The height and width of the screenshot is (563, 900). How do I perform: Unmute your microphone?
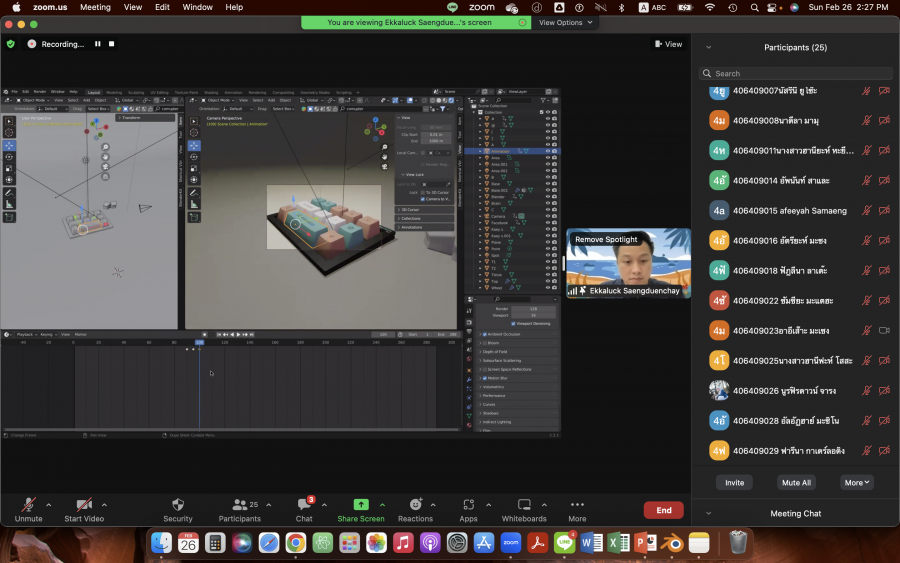pos(28,506)
